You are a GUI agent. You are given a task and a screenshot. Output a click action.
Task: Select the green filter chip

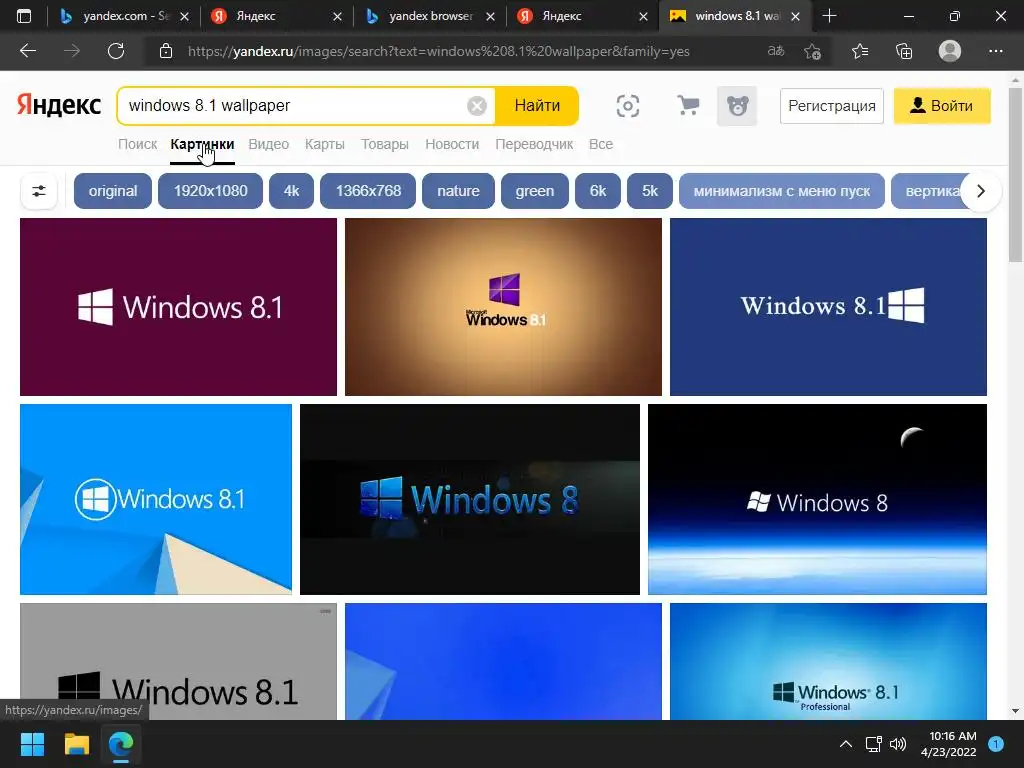534,191
